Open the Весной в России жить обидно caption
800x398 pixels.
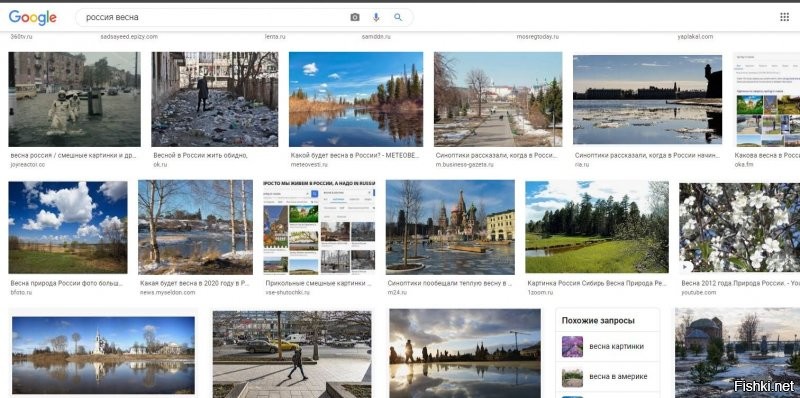point(201,155)
